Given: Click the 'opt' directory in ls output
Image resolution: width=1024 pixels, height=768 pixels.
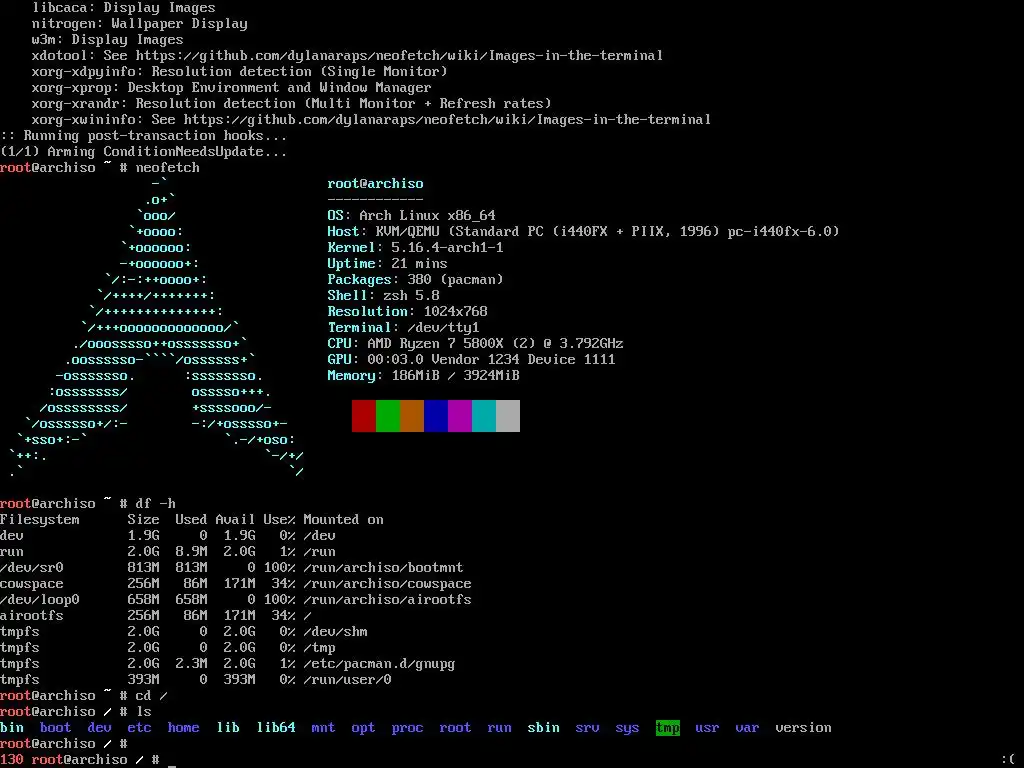Looking at the screenshot, I should (x=363, y=728).
